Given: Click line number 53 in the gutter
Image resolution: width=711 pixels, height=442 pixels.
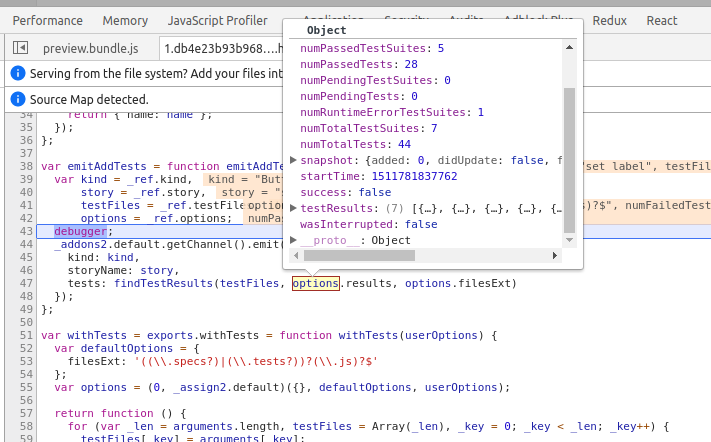Looking at the screenshot, I should (x=26, y=361).
